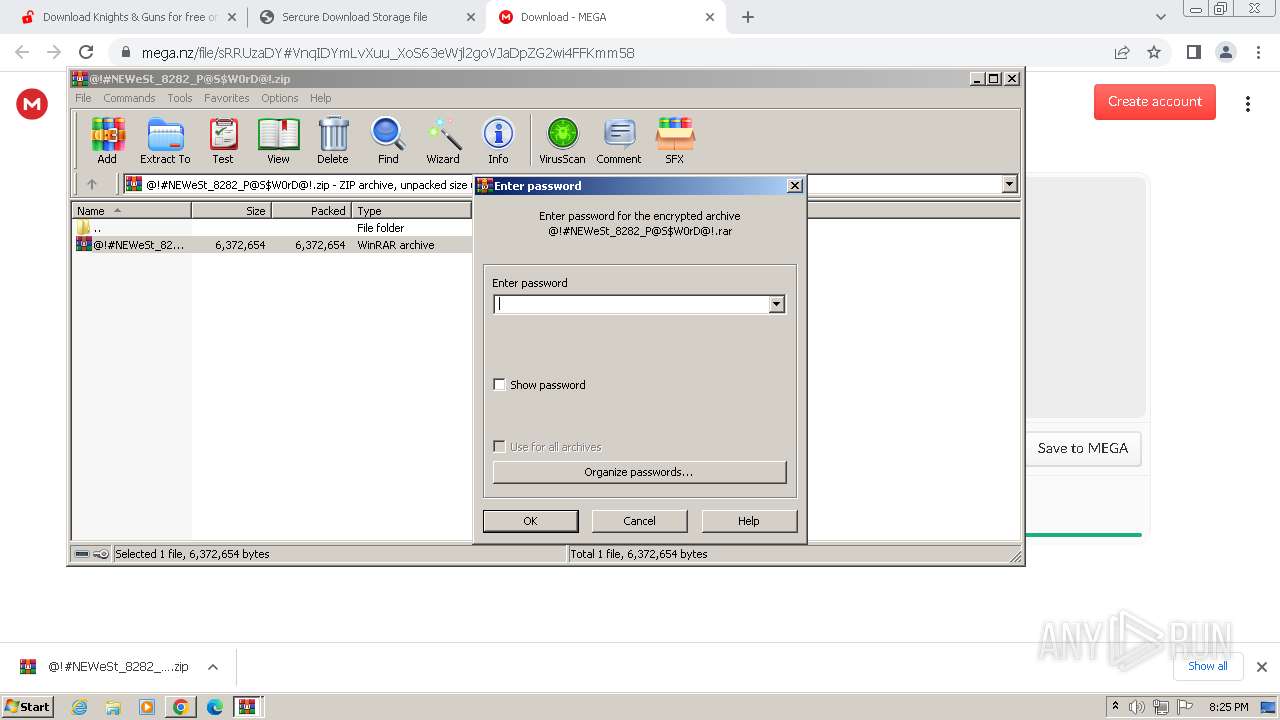Sort by Type column header
Viewport: 1280px width, 720px height.
pyautogui.click(x=412, y=211)
